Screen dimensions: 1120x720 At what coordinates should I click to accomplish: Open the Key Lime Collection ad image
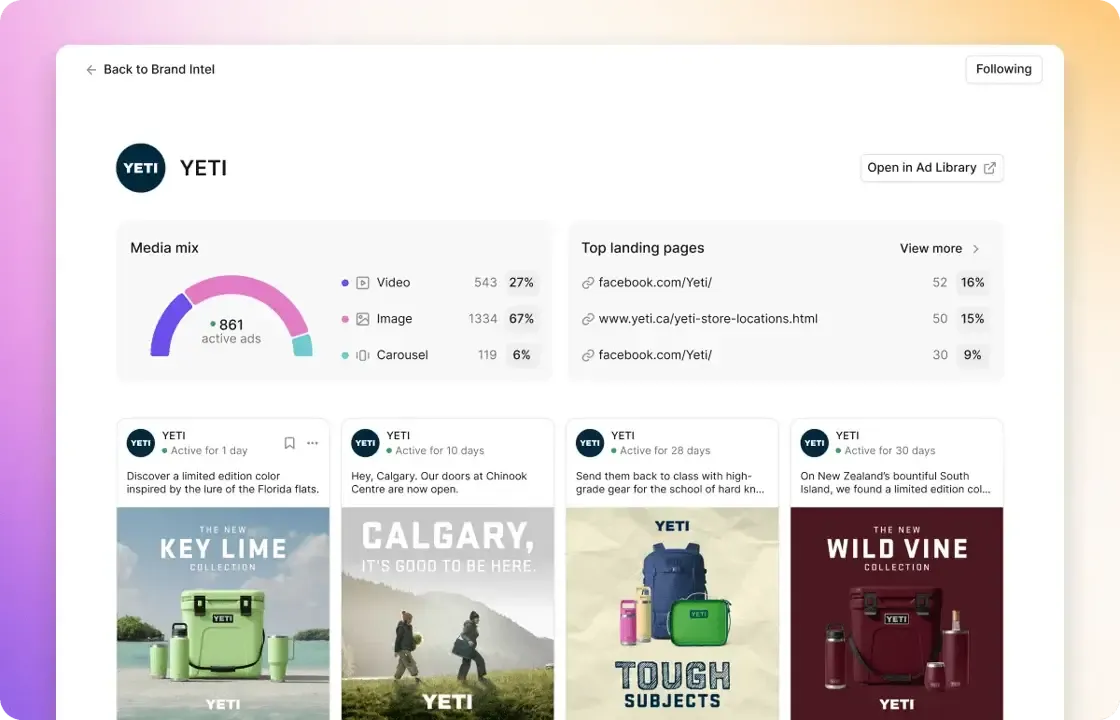[223, 614]
